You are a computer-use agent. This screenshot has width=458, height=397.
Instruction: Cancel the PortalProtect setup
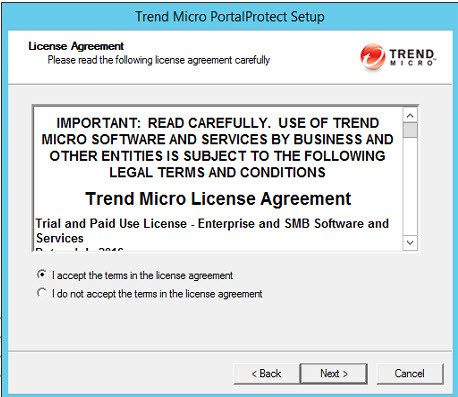[410, 373]
